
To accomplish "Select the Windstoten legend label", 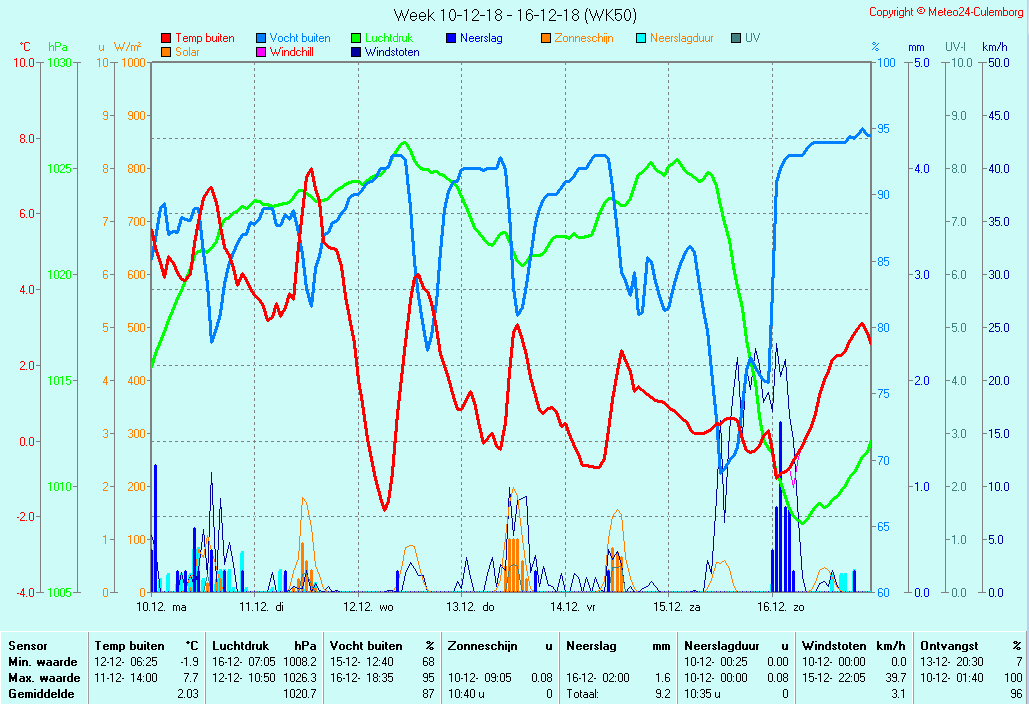I will click(x=392, y=53).
